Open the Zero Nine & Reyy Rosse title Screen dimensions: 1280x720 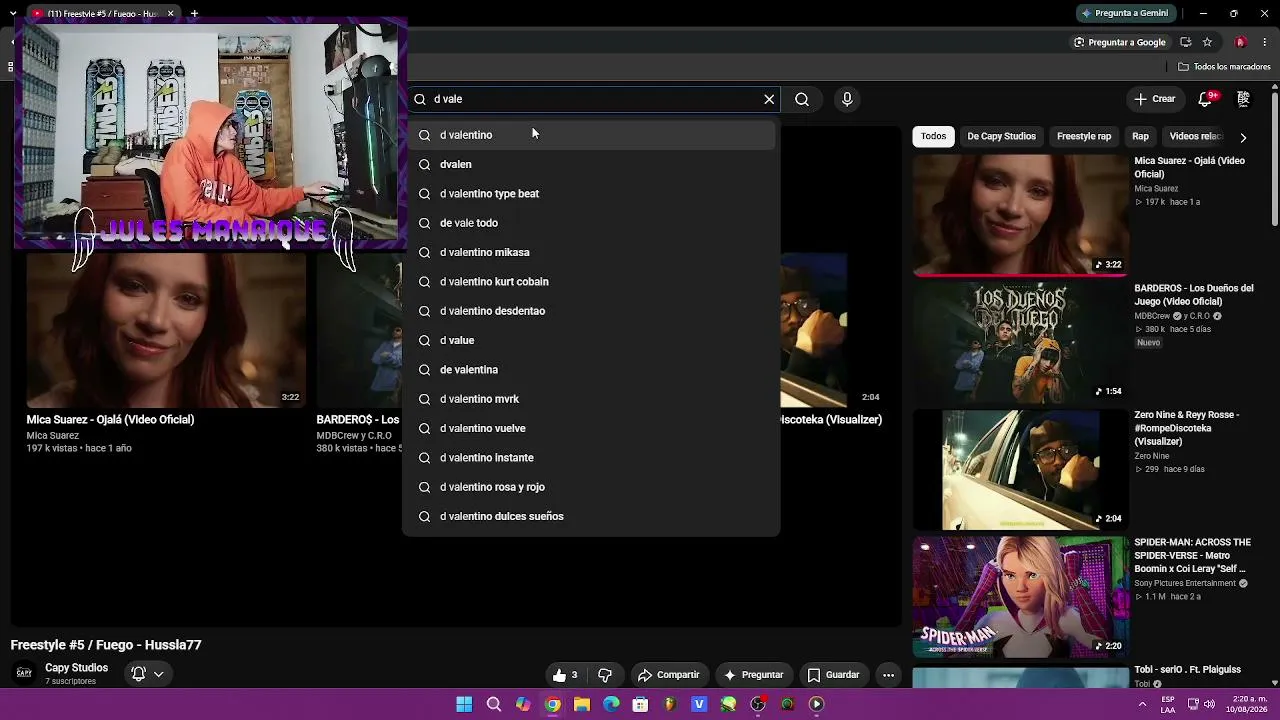tap(1187, 428)
